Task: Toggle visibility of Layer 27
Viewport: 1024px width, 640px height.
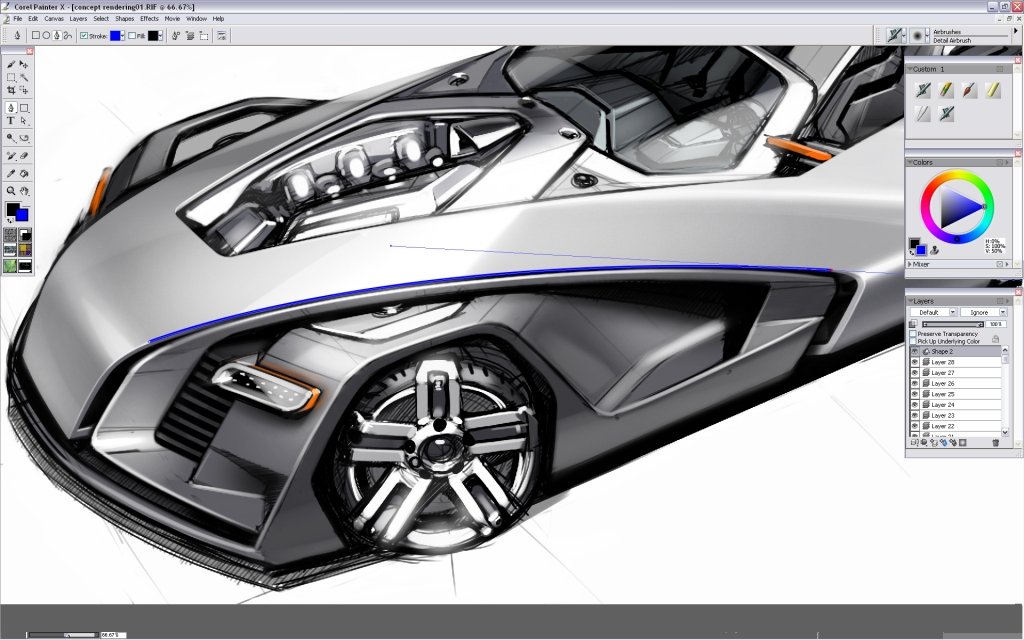Action: coord(914,373)
